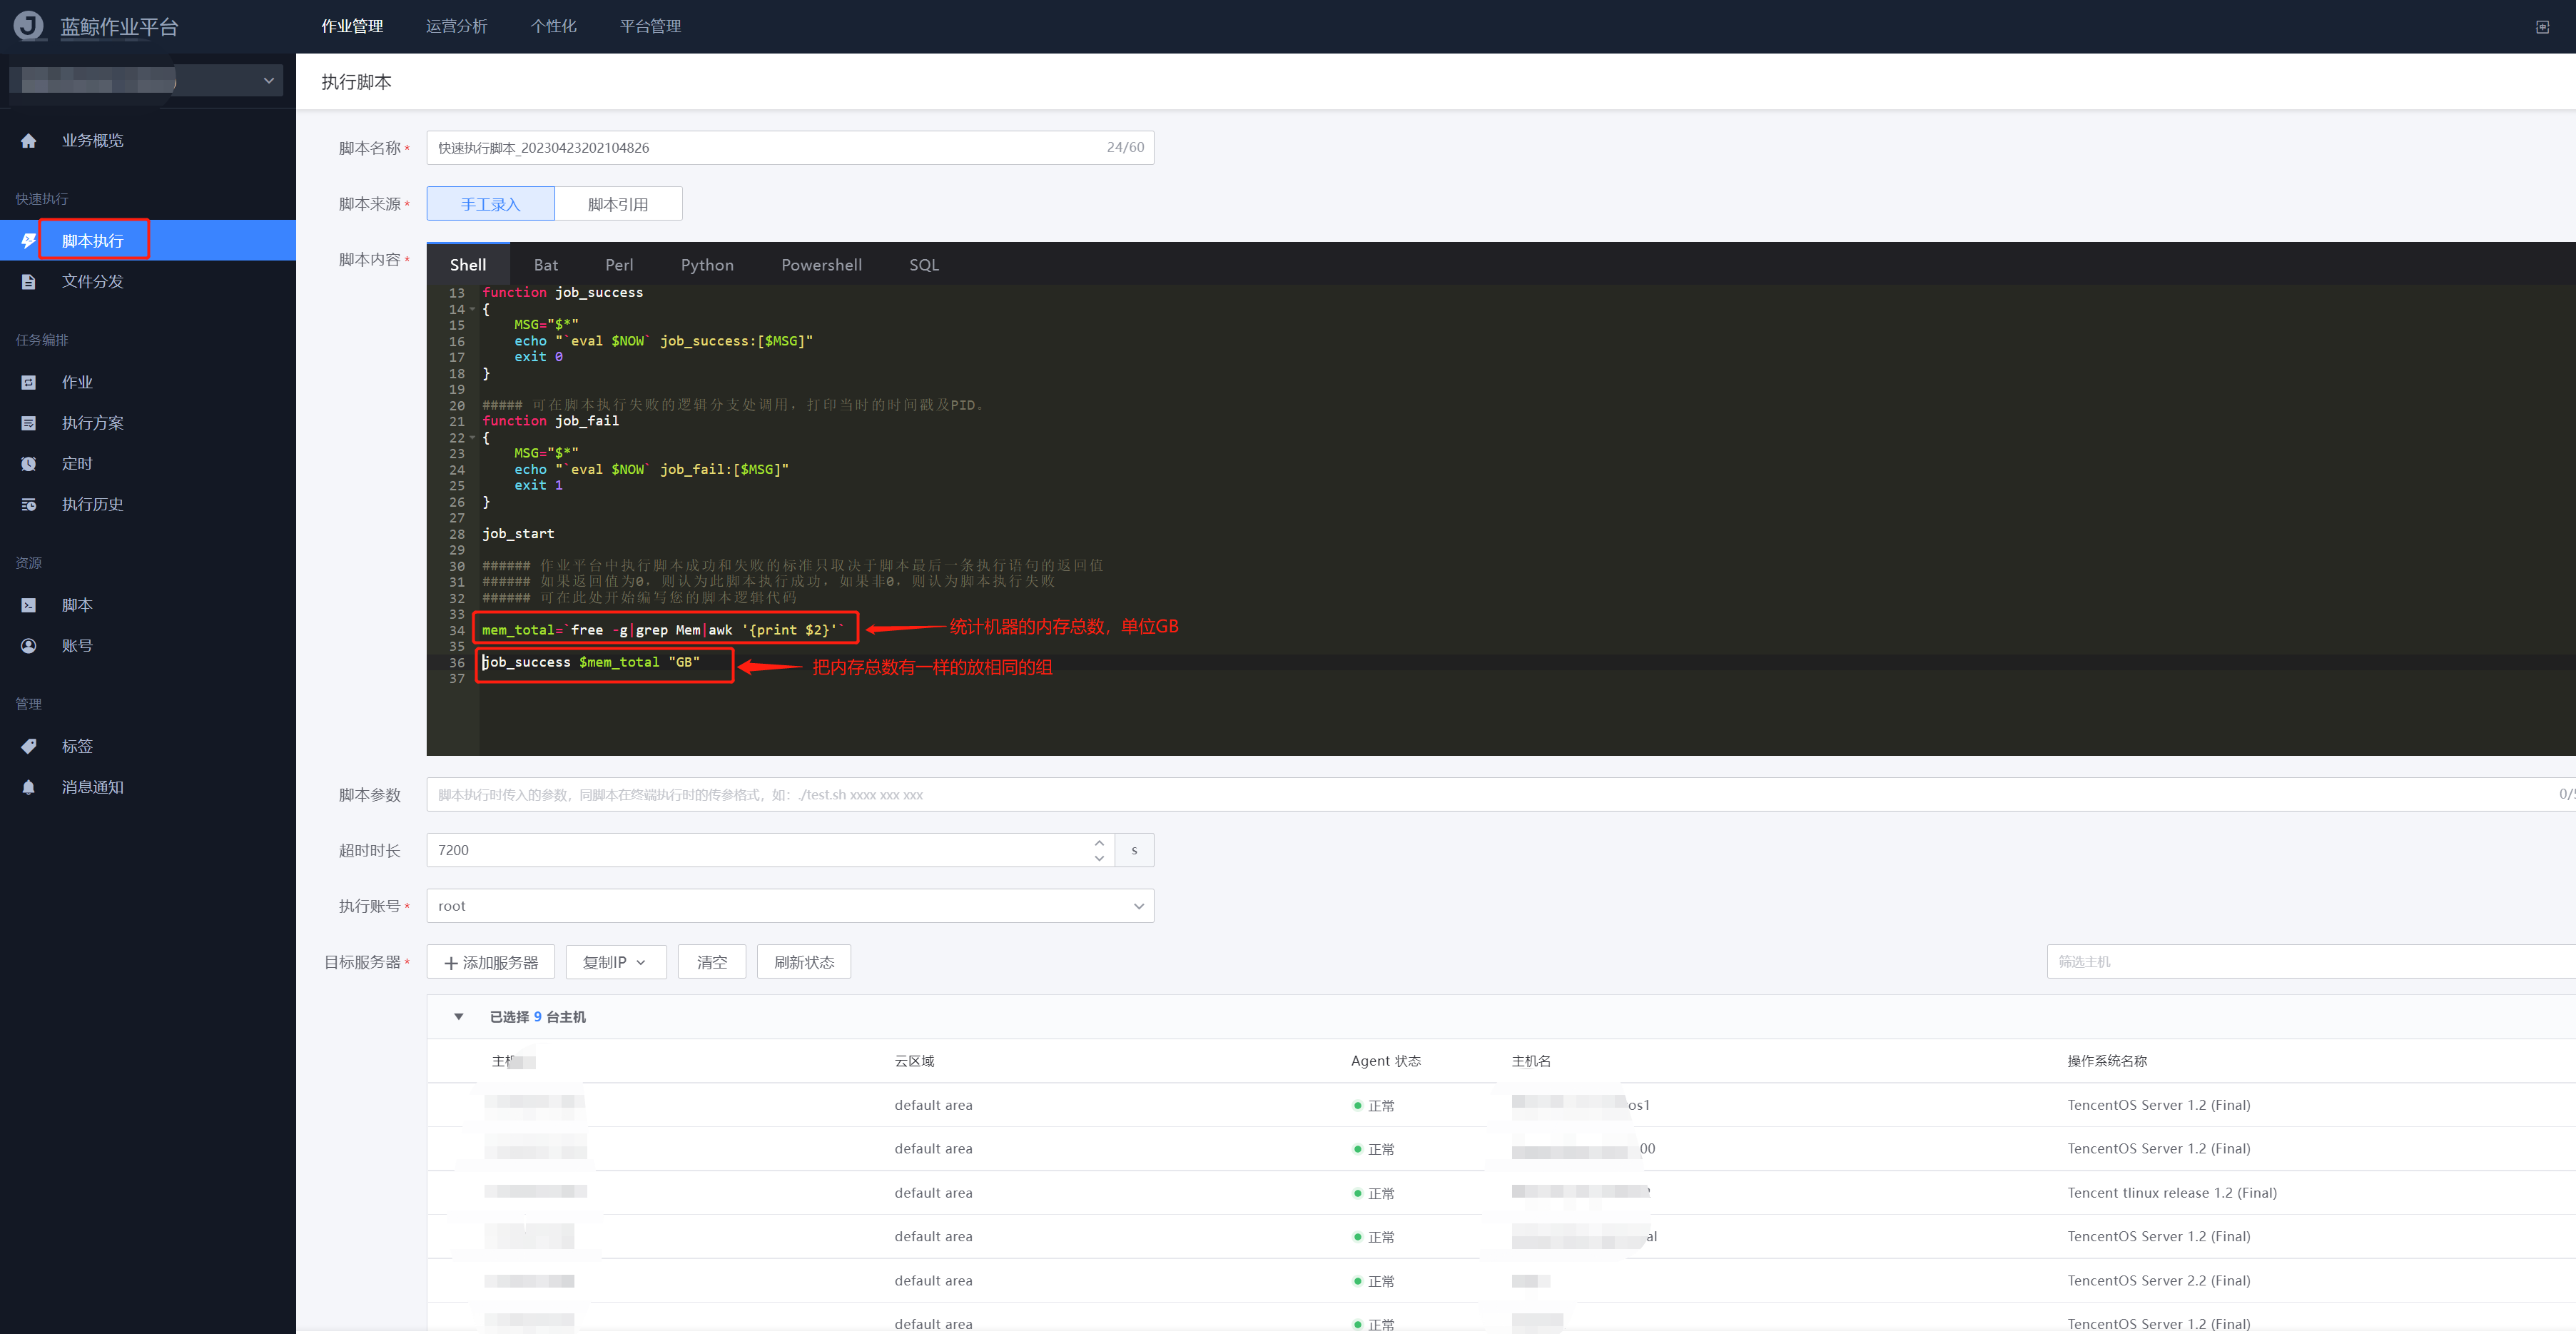The image size is (2576, 1334).
Task: Switch to the Bat script tab
Action: click(x=546, y=265)
